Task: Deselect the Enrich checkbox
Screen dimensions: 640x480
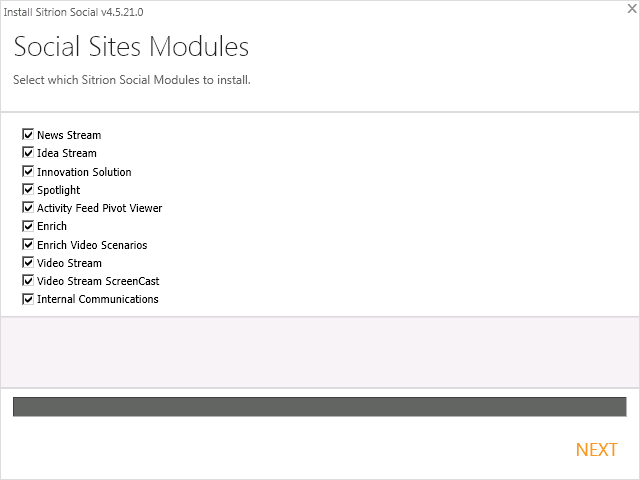Action: (x=28, y=226)
